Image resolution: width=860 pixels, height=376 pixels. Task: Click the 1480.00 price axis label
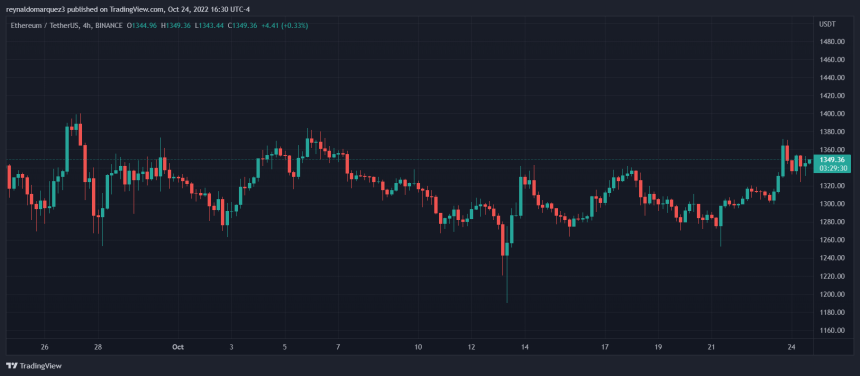pos(831,42)
